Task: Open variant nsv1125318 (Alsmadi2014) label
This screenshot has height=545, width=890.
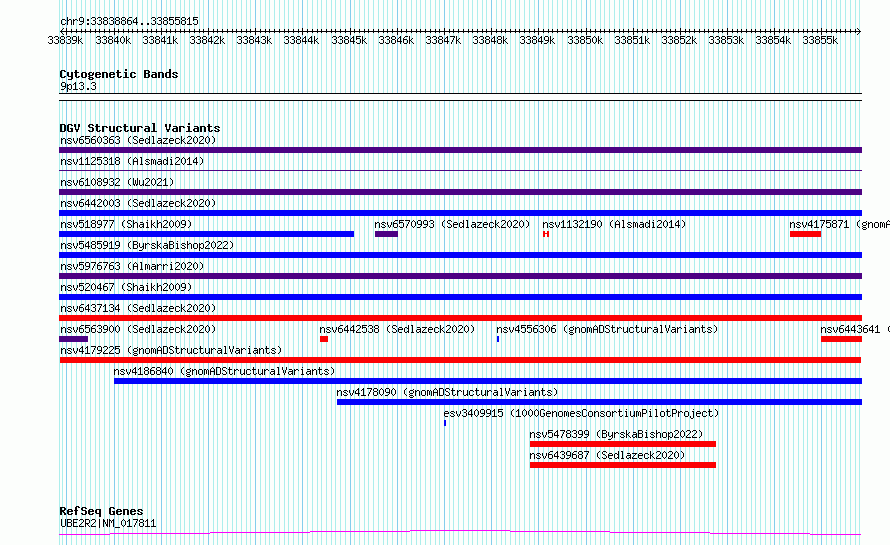Action: (132, 161)
